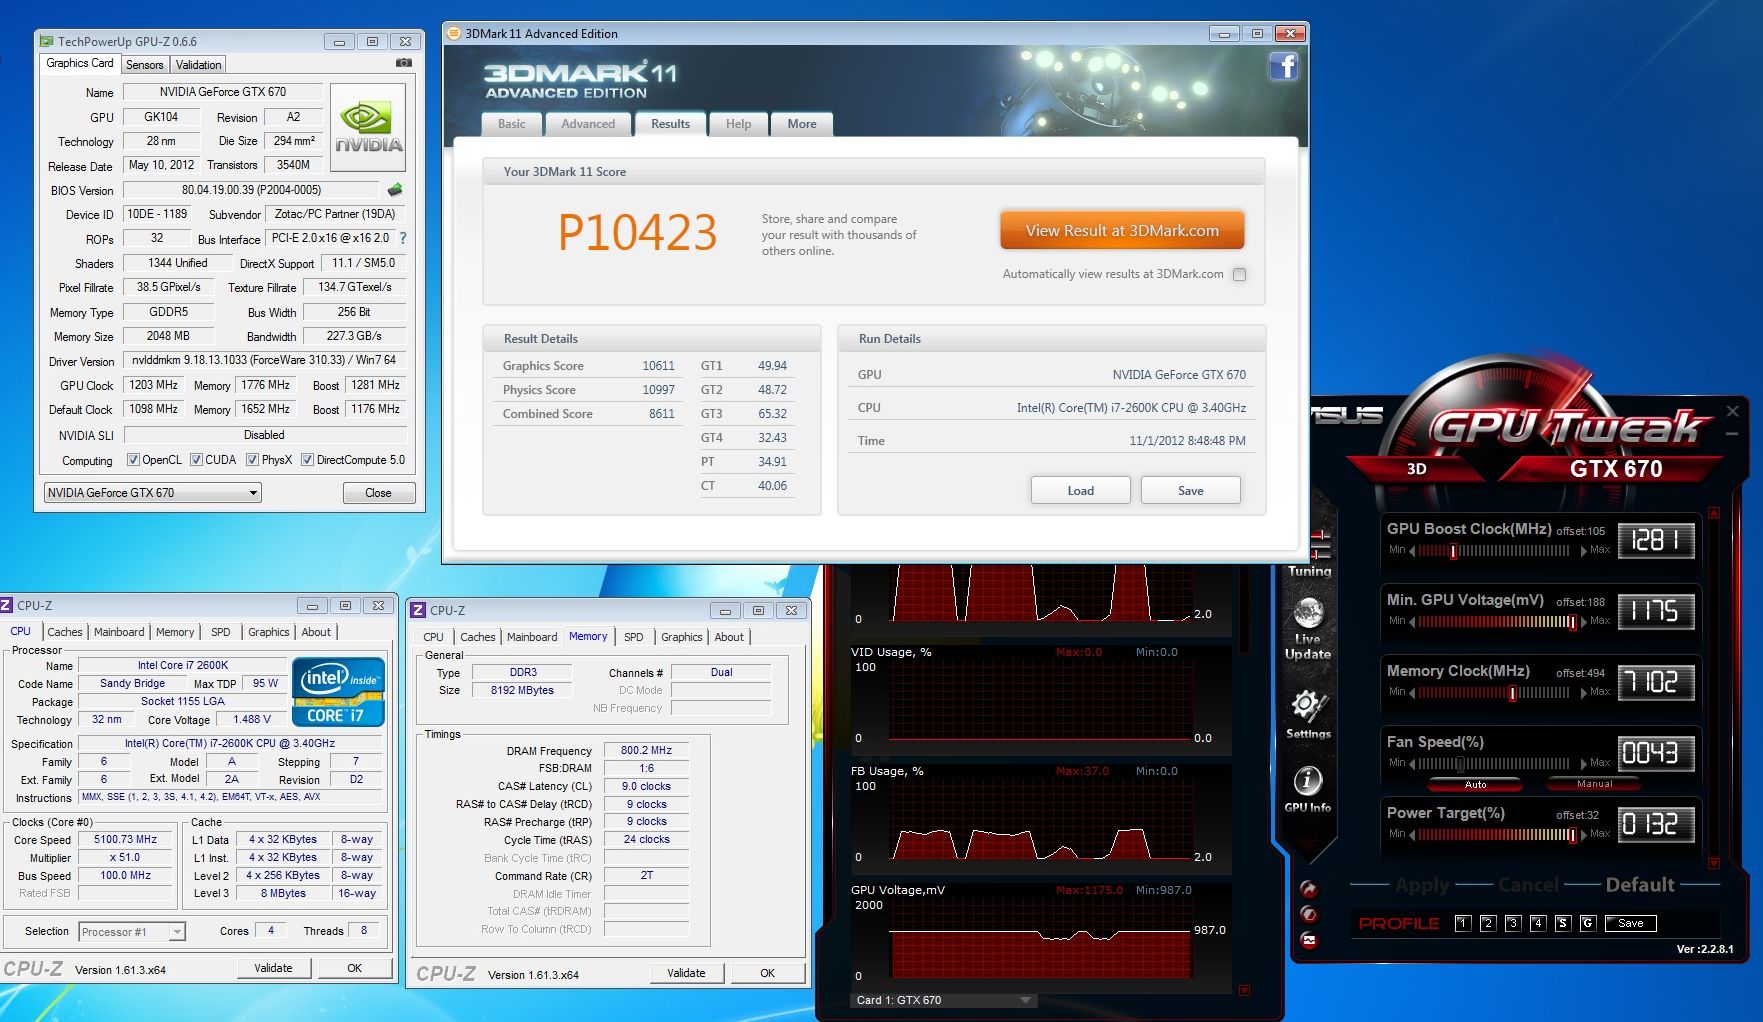Open Mainboard tab in the CPU-Z Memory window

pos(532,637)
